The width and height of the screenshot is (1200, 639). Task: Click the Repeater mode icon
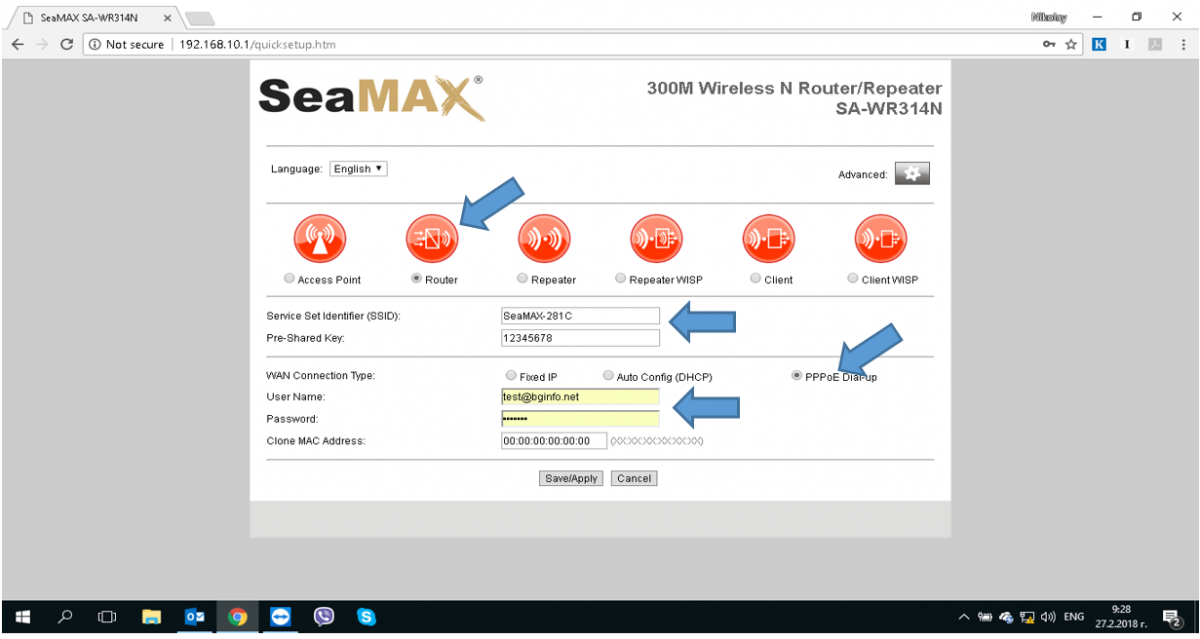543,239
